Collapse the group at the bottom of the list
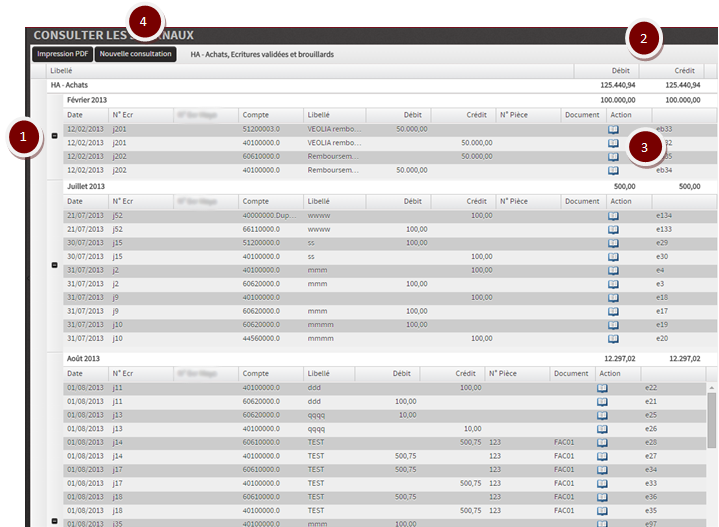This screenshot has width=719, height=527. click(x=54, y=521)
